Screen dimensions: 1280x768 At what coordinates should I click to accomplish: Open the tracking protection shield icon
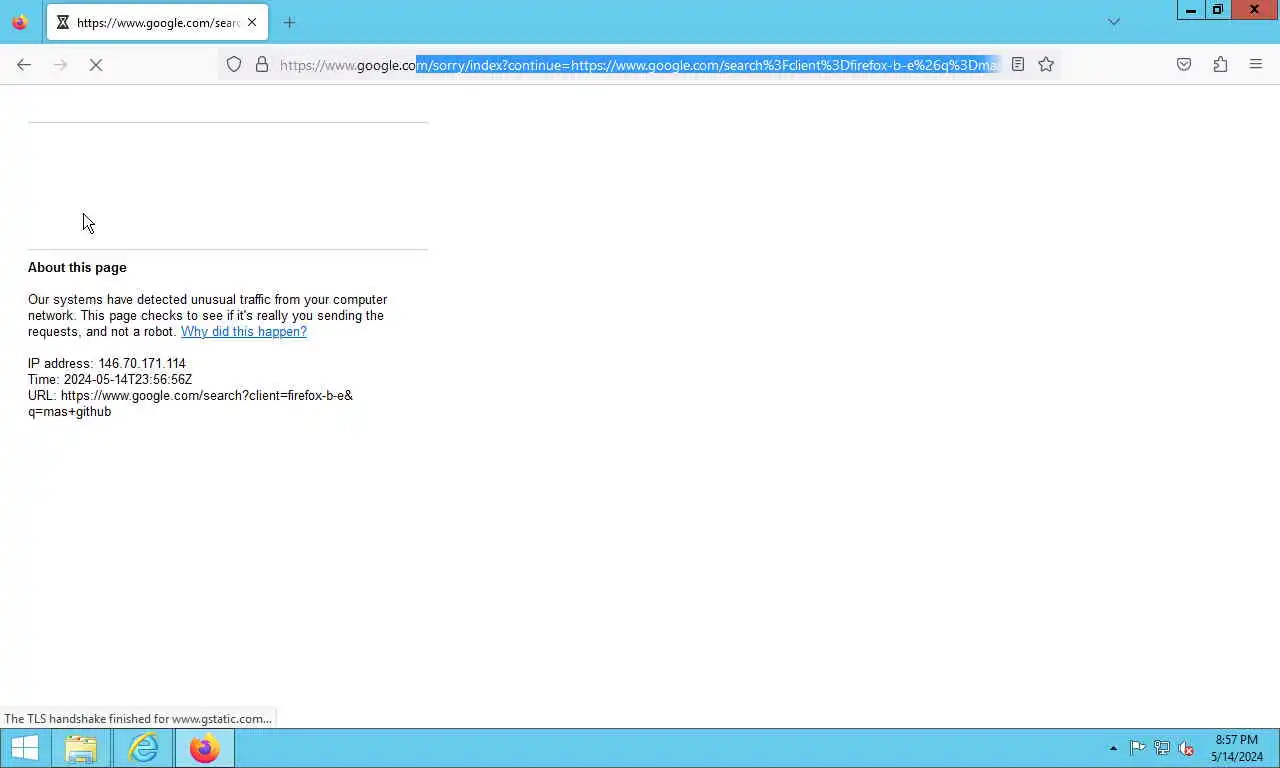pos(234,65)
